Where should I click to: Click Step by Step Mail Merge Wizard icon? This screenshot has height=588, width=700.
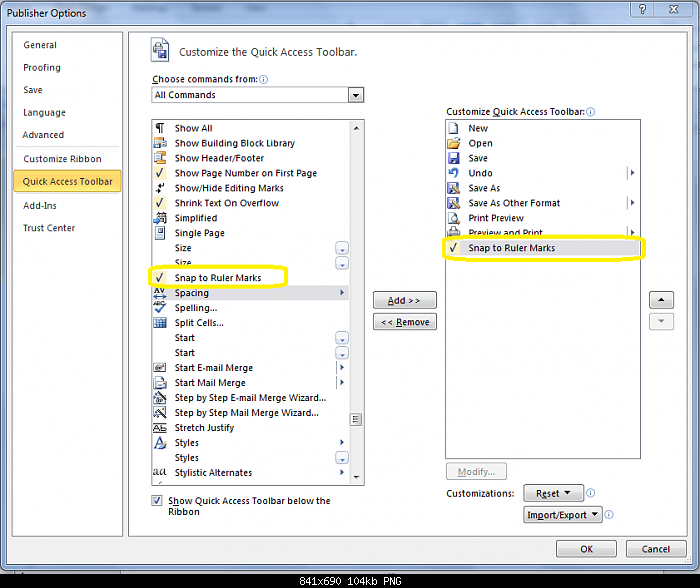pyautogui.click(x=160, y=412)
